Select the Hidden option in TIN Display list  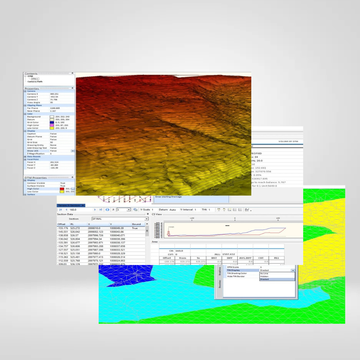[277, 276]
